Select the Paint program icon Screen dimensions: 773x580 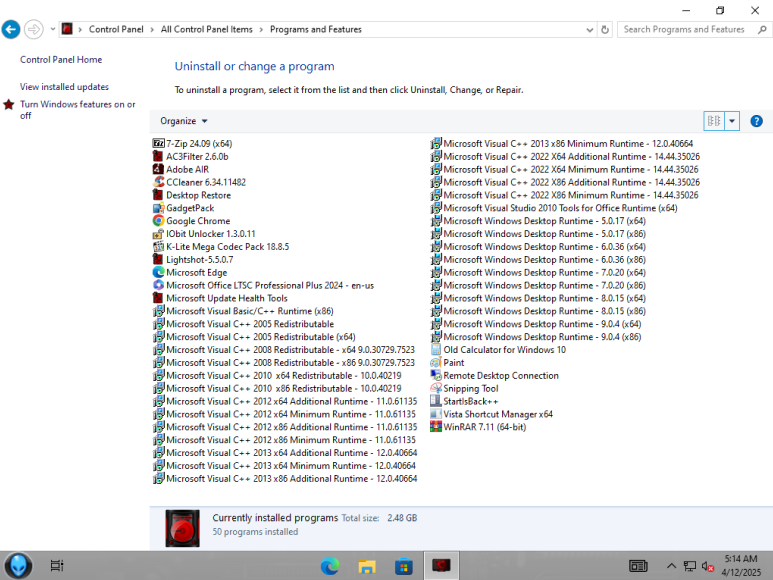[436, 362]
